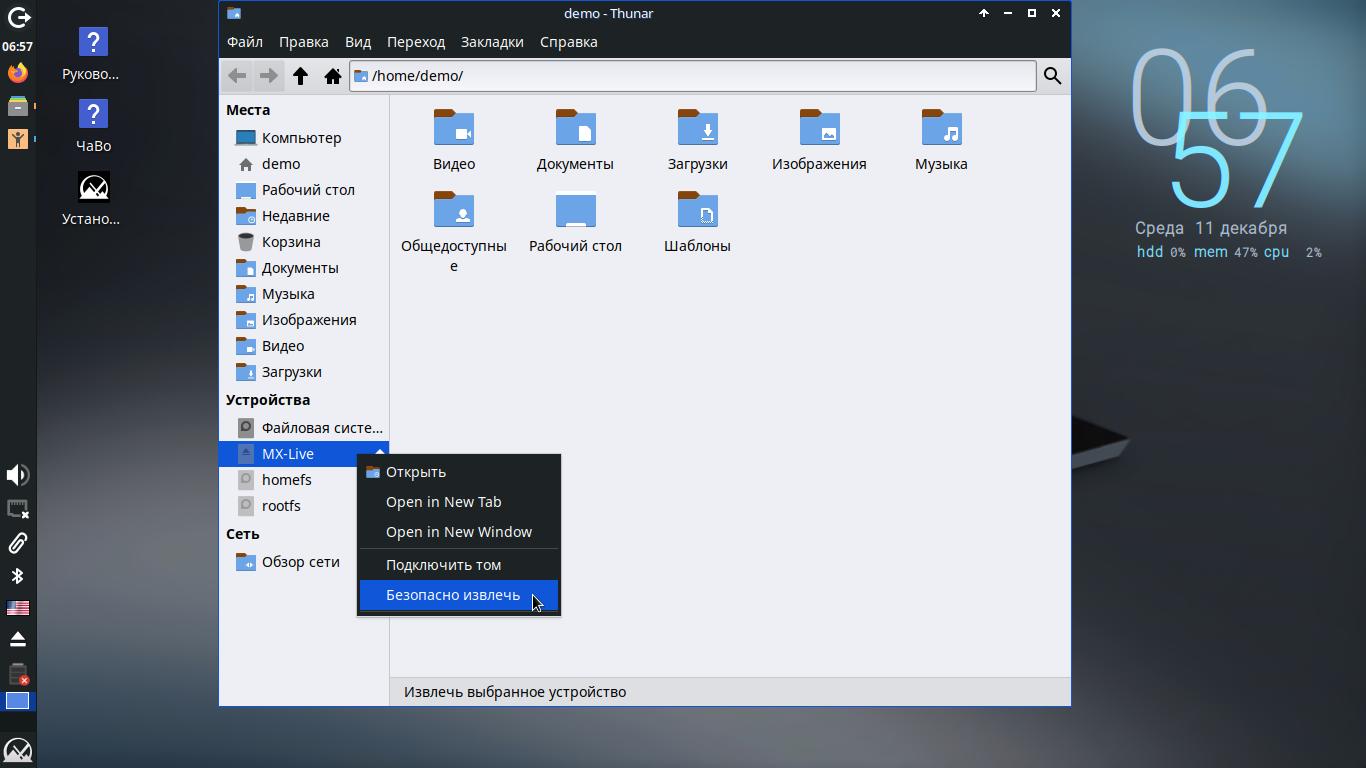
Task: Open the ЧаВо desktop shortcut
Action: tap(93, 126)
